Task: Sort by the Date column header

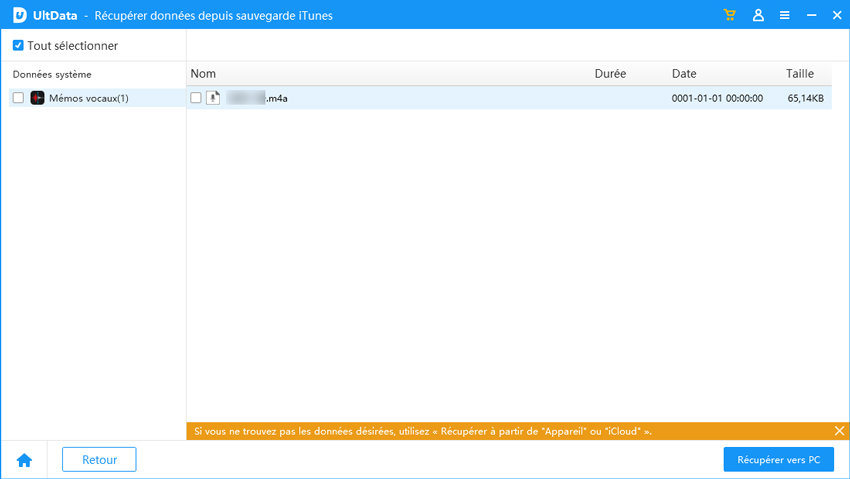Action: tap(684, 74)
